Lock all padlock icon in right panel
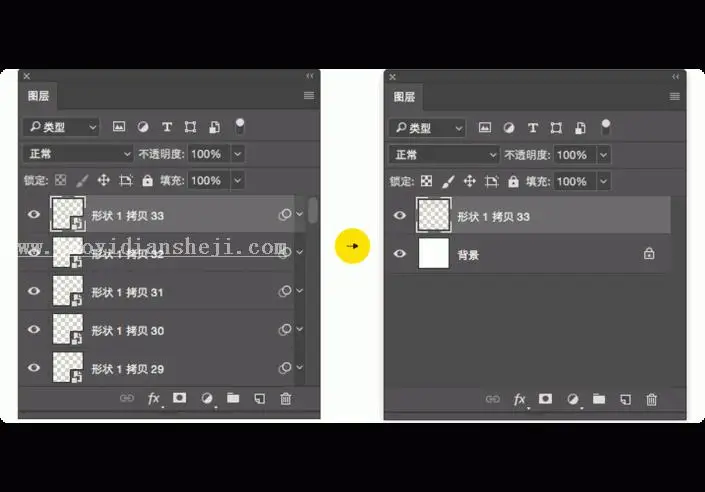Screen dimensions: 705x492 point(513,181)
